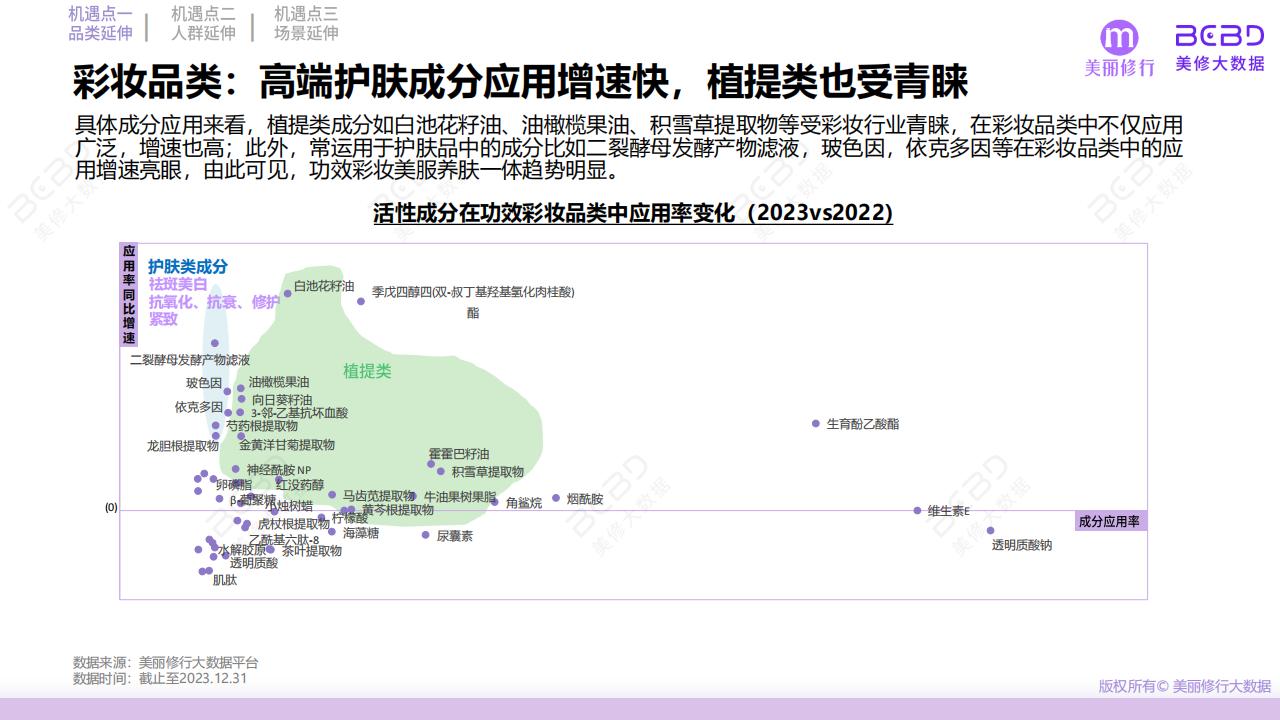
Task: Click the chart title 活性成分在功效彩妆品类中应用率变化
Action: [x=633, y=213]
